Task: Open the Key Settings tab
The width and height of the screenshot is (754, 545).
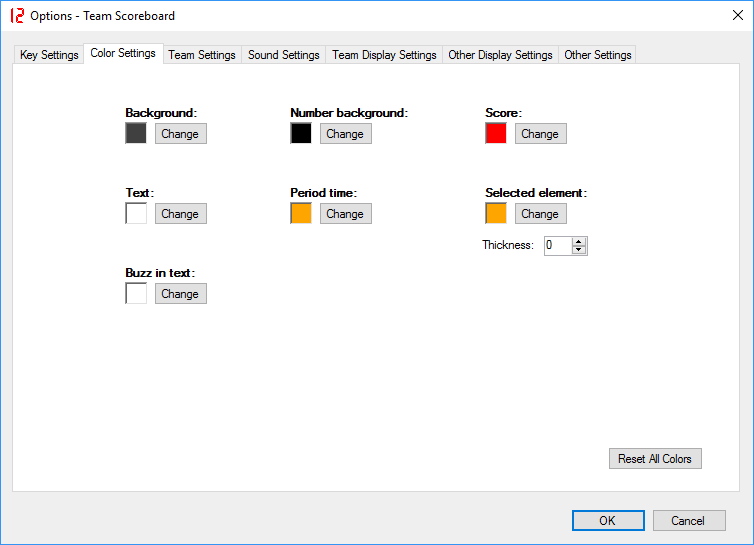Action: coord(49,55)
